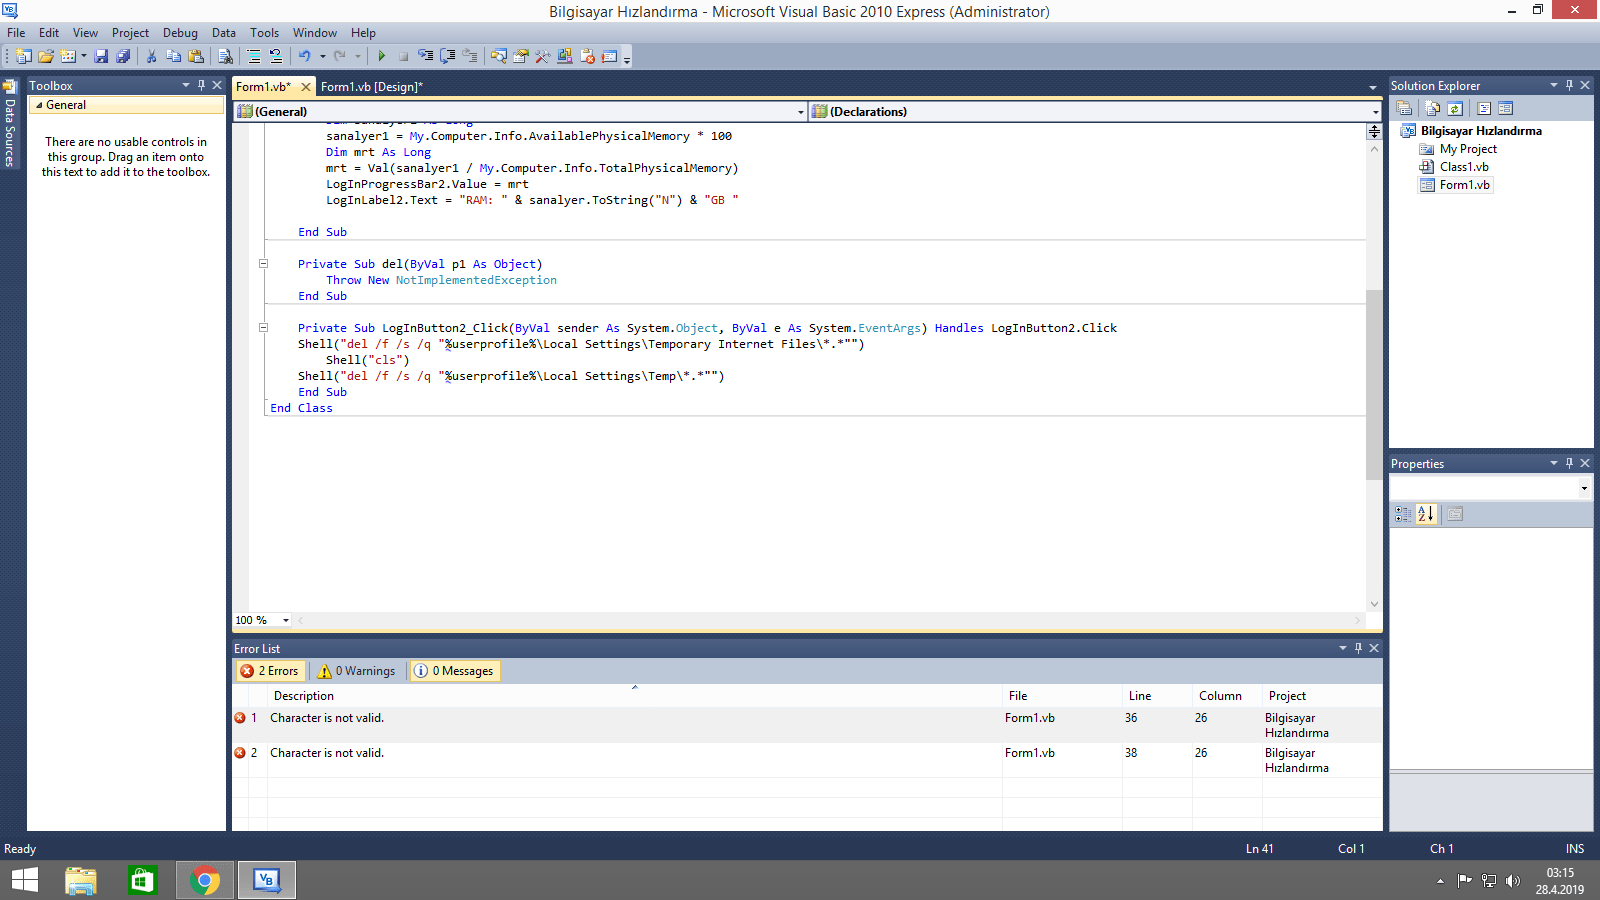
Task: Sort properties alphabetically with the A-Z icon
Action: click(1426, 514)
